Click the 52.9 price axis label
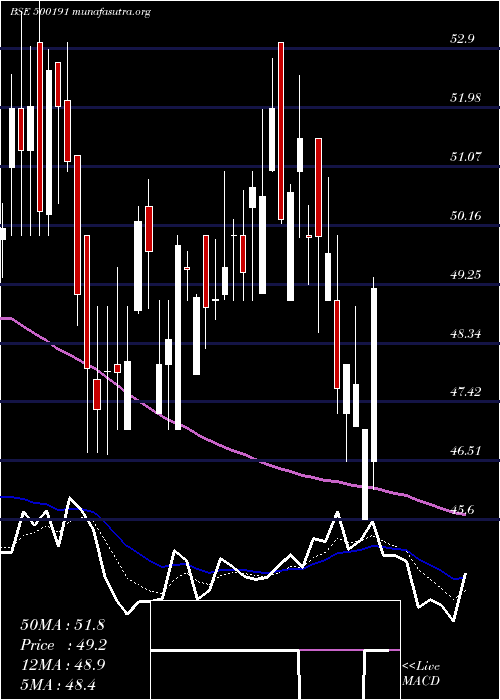Screen dimensions: 500x700 462,39
